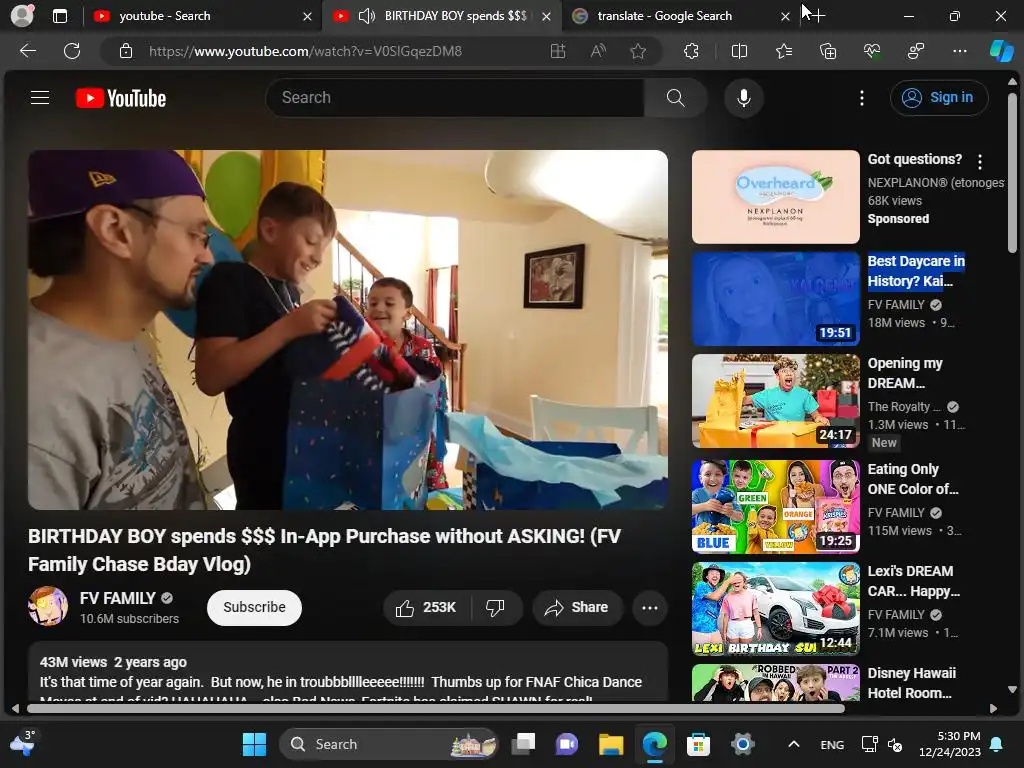Viewport: 1024px width, 768px height.
Task: Share the video with the Share button
Action: pyautogui.click(x=577, y=608)
